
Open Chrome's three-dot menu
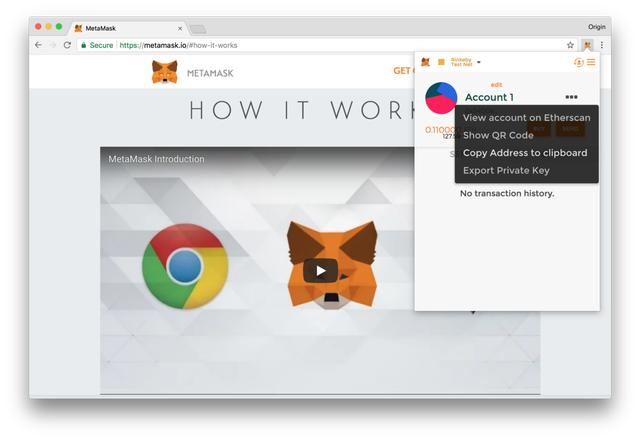pos(602,45)
